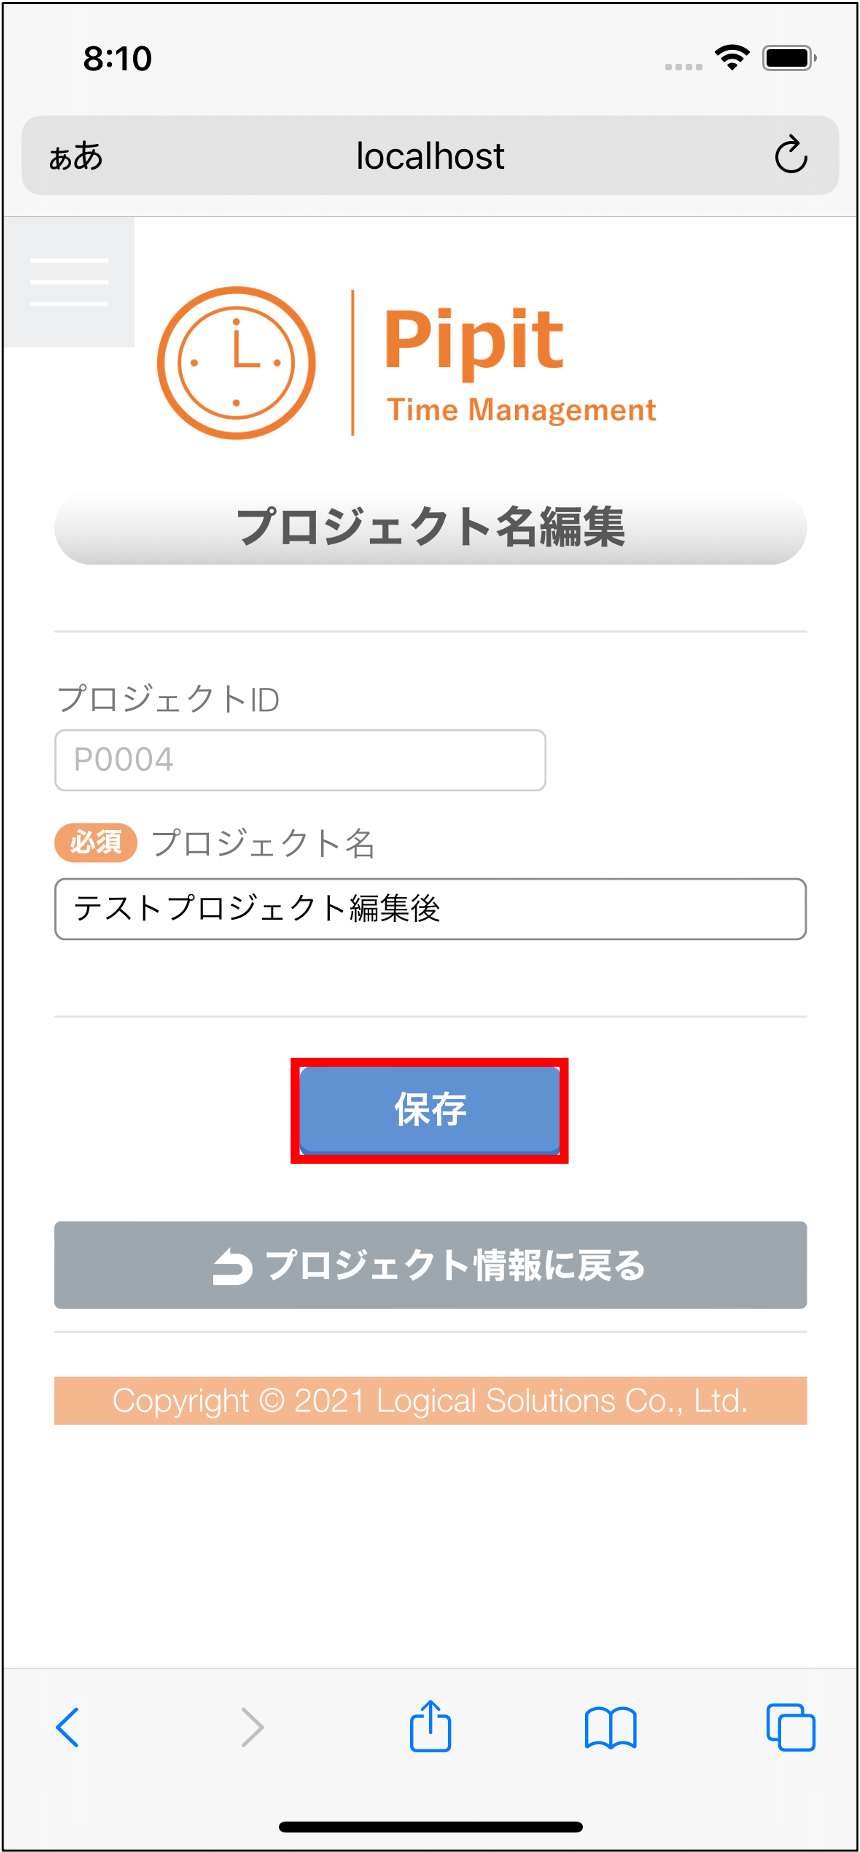Tap the ぁあ text size icon
This screenshot has height=1852, width=860.
coord(76,156)
